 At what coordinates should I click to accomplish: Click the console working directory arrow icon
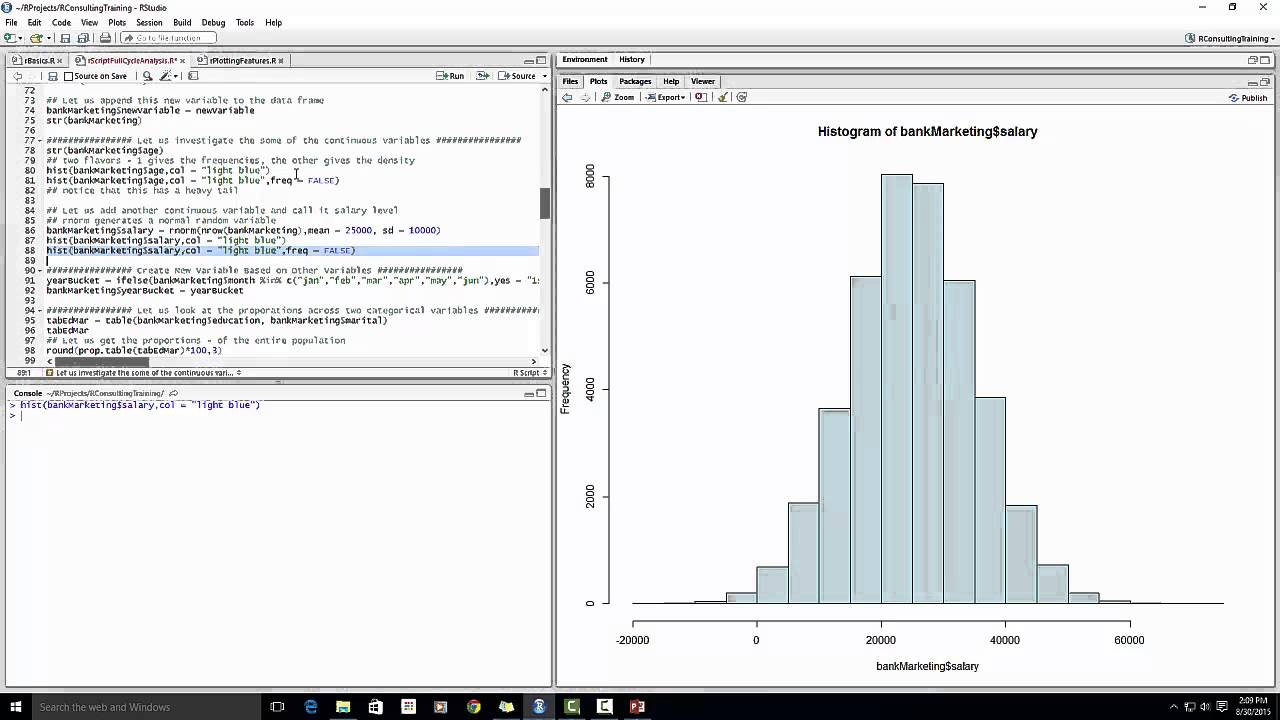point(173,394)
